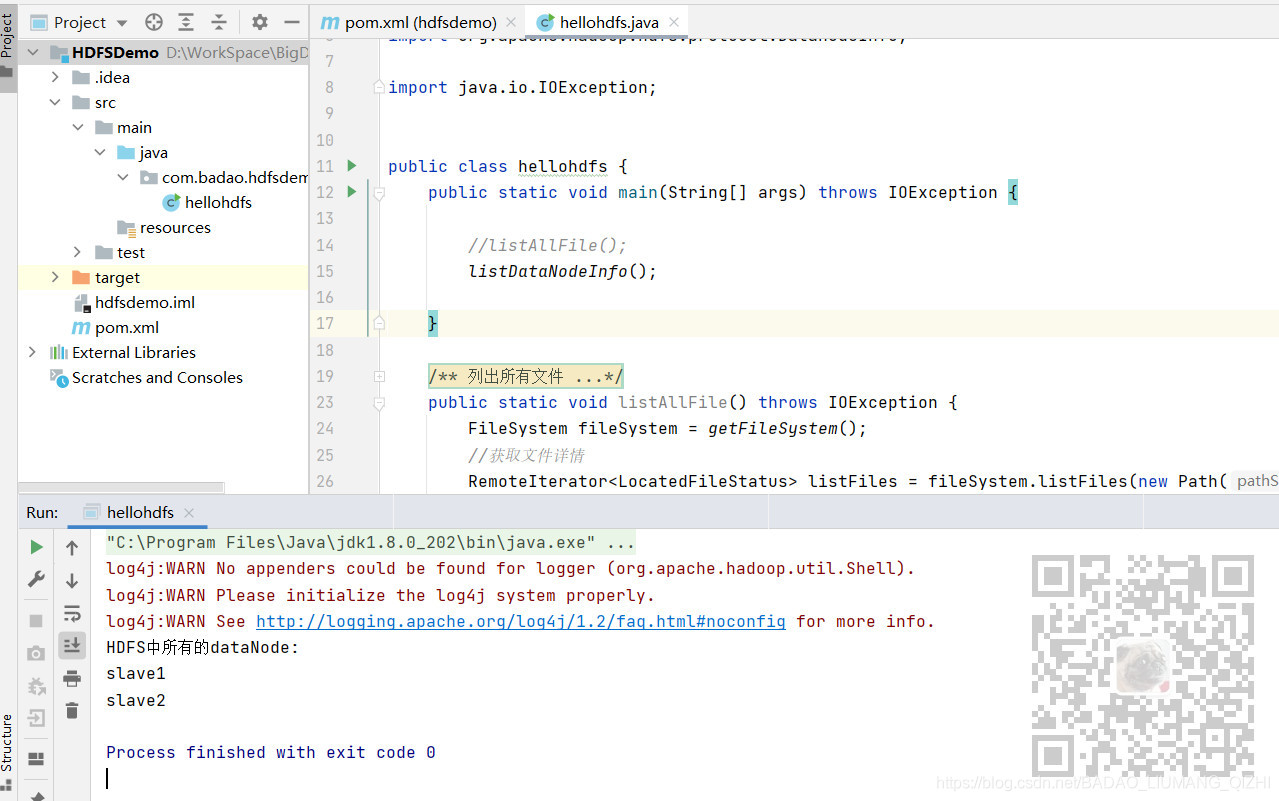Image resolution: width=1279 pixels, height=801 pixels.
Task: Open the log4j noconfig documentation link
Action: [x=520, y=621]
